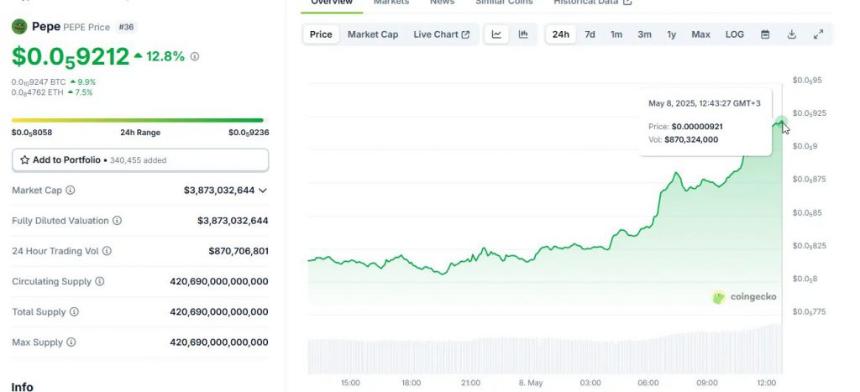Open the calendar date range picker
This screenshot has height=392, width=860.
(x=765, y=35)
